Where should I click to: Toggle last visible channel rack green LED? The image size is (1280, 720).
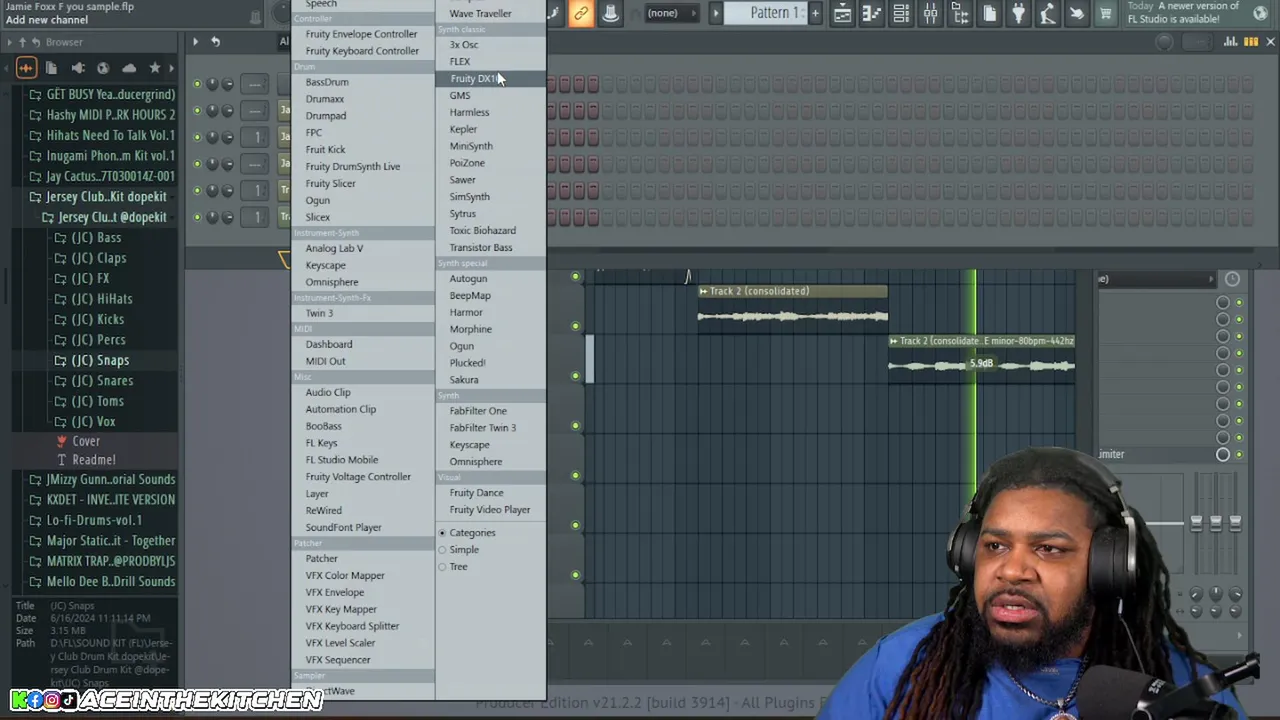197,216
